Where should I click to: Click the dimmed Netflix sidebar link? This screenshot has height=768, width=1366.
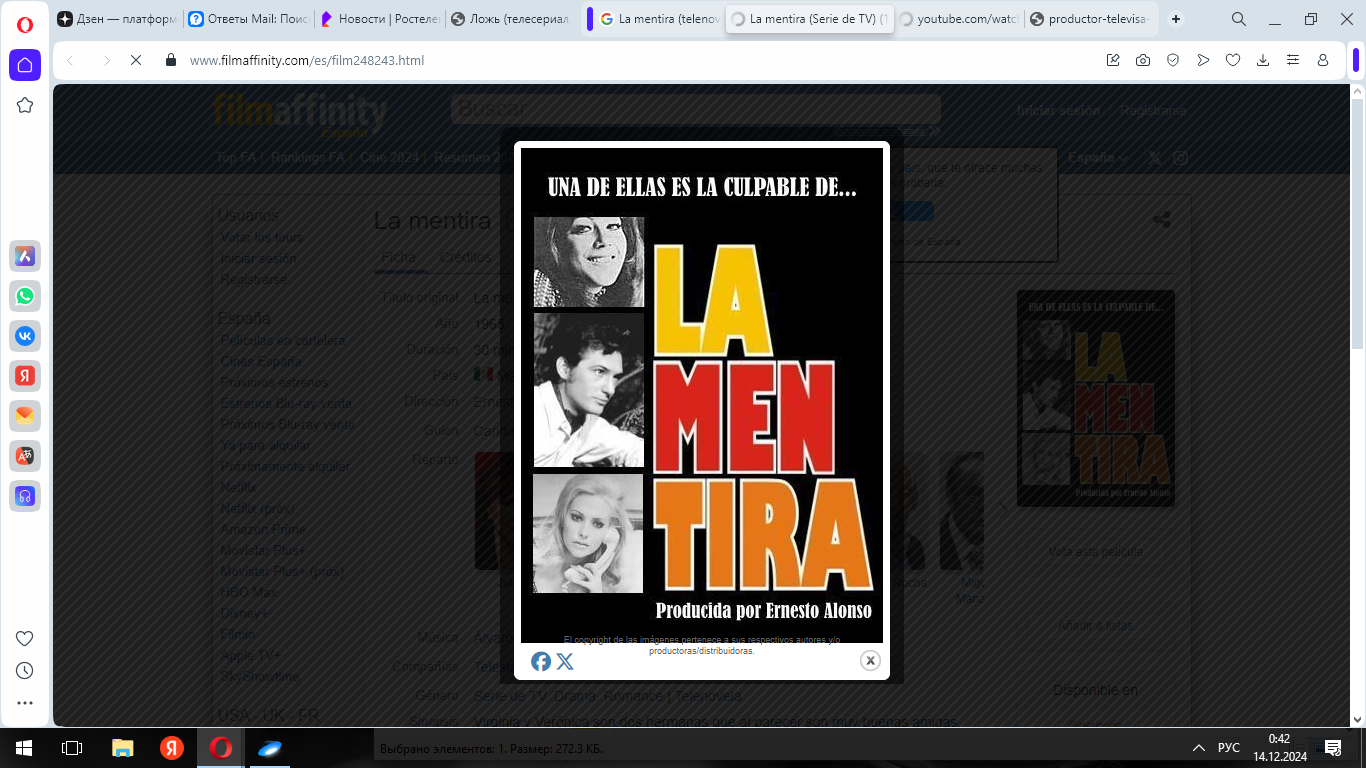point(238,487)
